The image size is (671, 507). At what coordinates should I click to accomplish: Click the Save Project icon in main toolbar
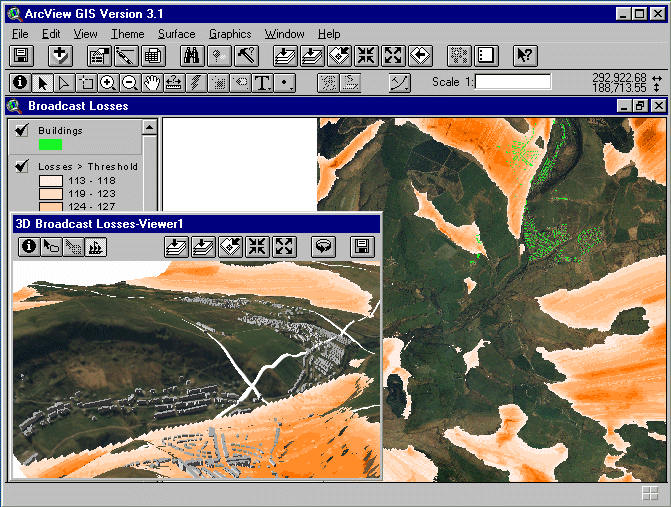21,56
